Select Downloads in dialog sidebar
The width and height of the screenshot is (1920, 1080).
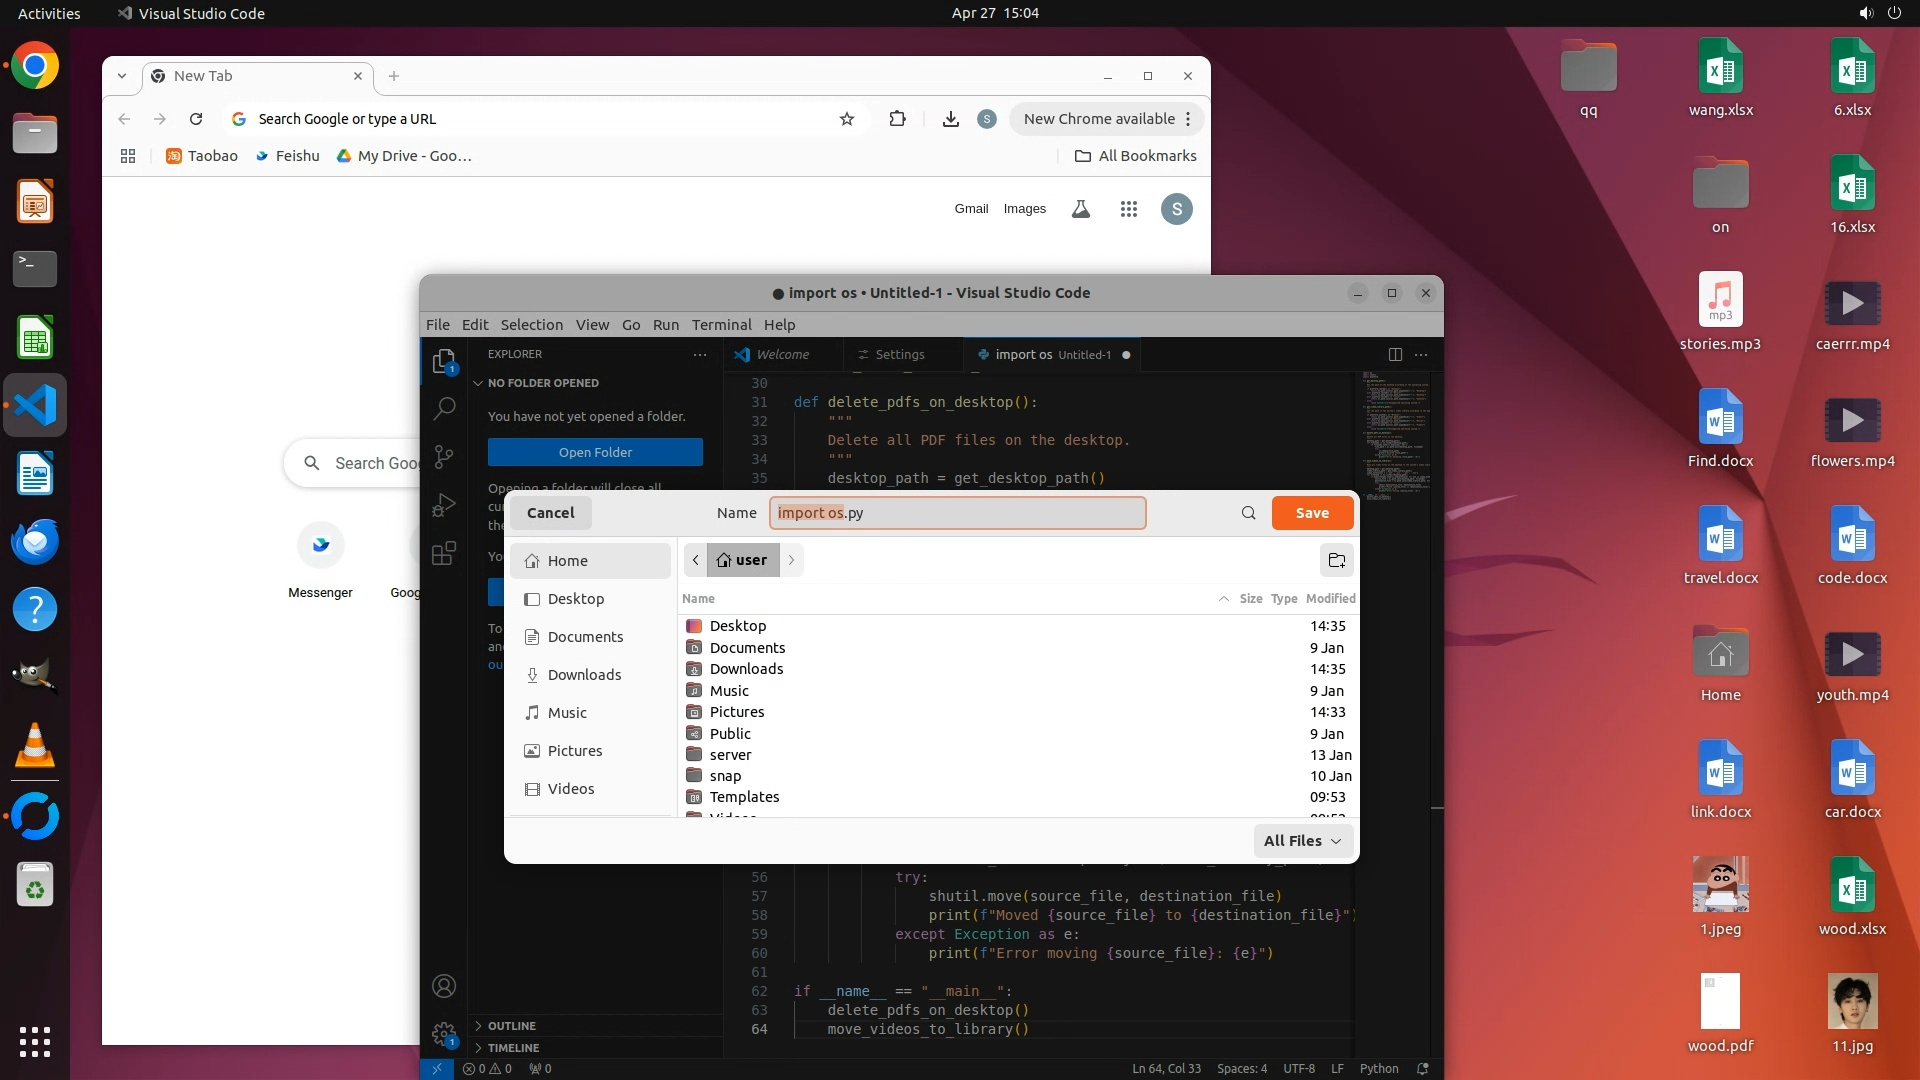click(x=584, y=675)
